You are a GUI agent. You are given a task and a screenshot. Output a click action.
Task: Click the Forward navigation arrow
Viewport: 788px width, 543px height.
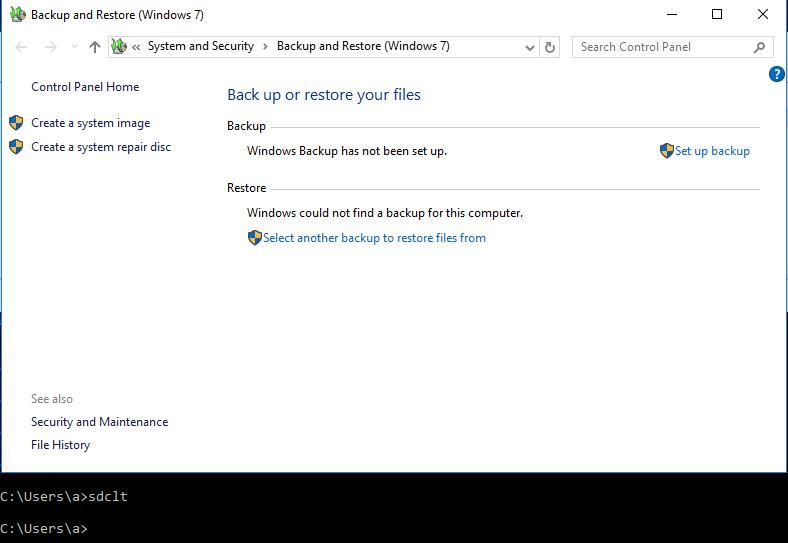tap(51, 47)
